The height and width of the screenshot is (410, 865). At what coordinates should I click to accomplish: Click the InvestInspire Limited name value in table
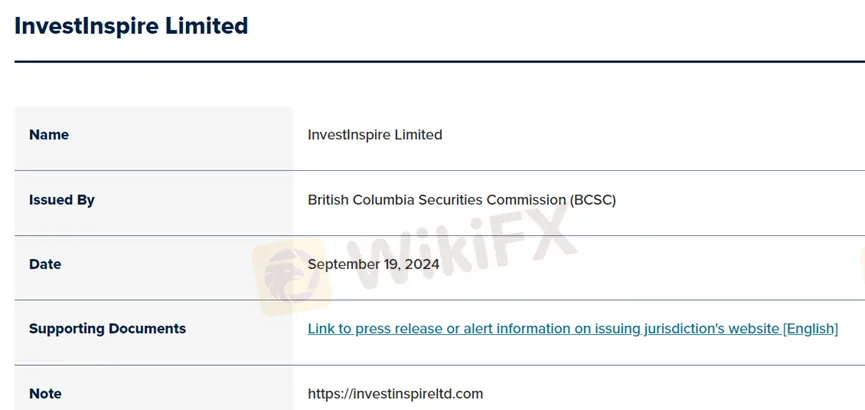click(375, 135)
